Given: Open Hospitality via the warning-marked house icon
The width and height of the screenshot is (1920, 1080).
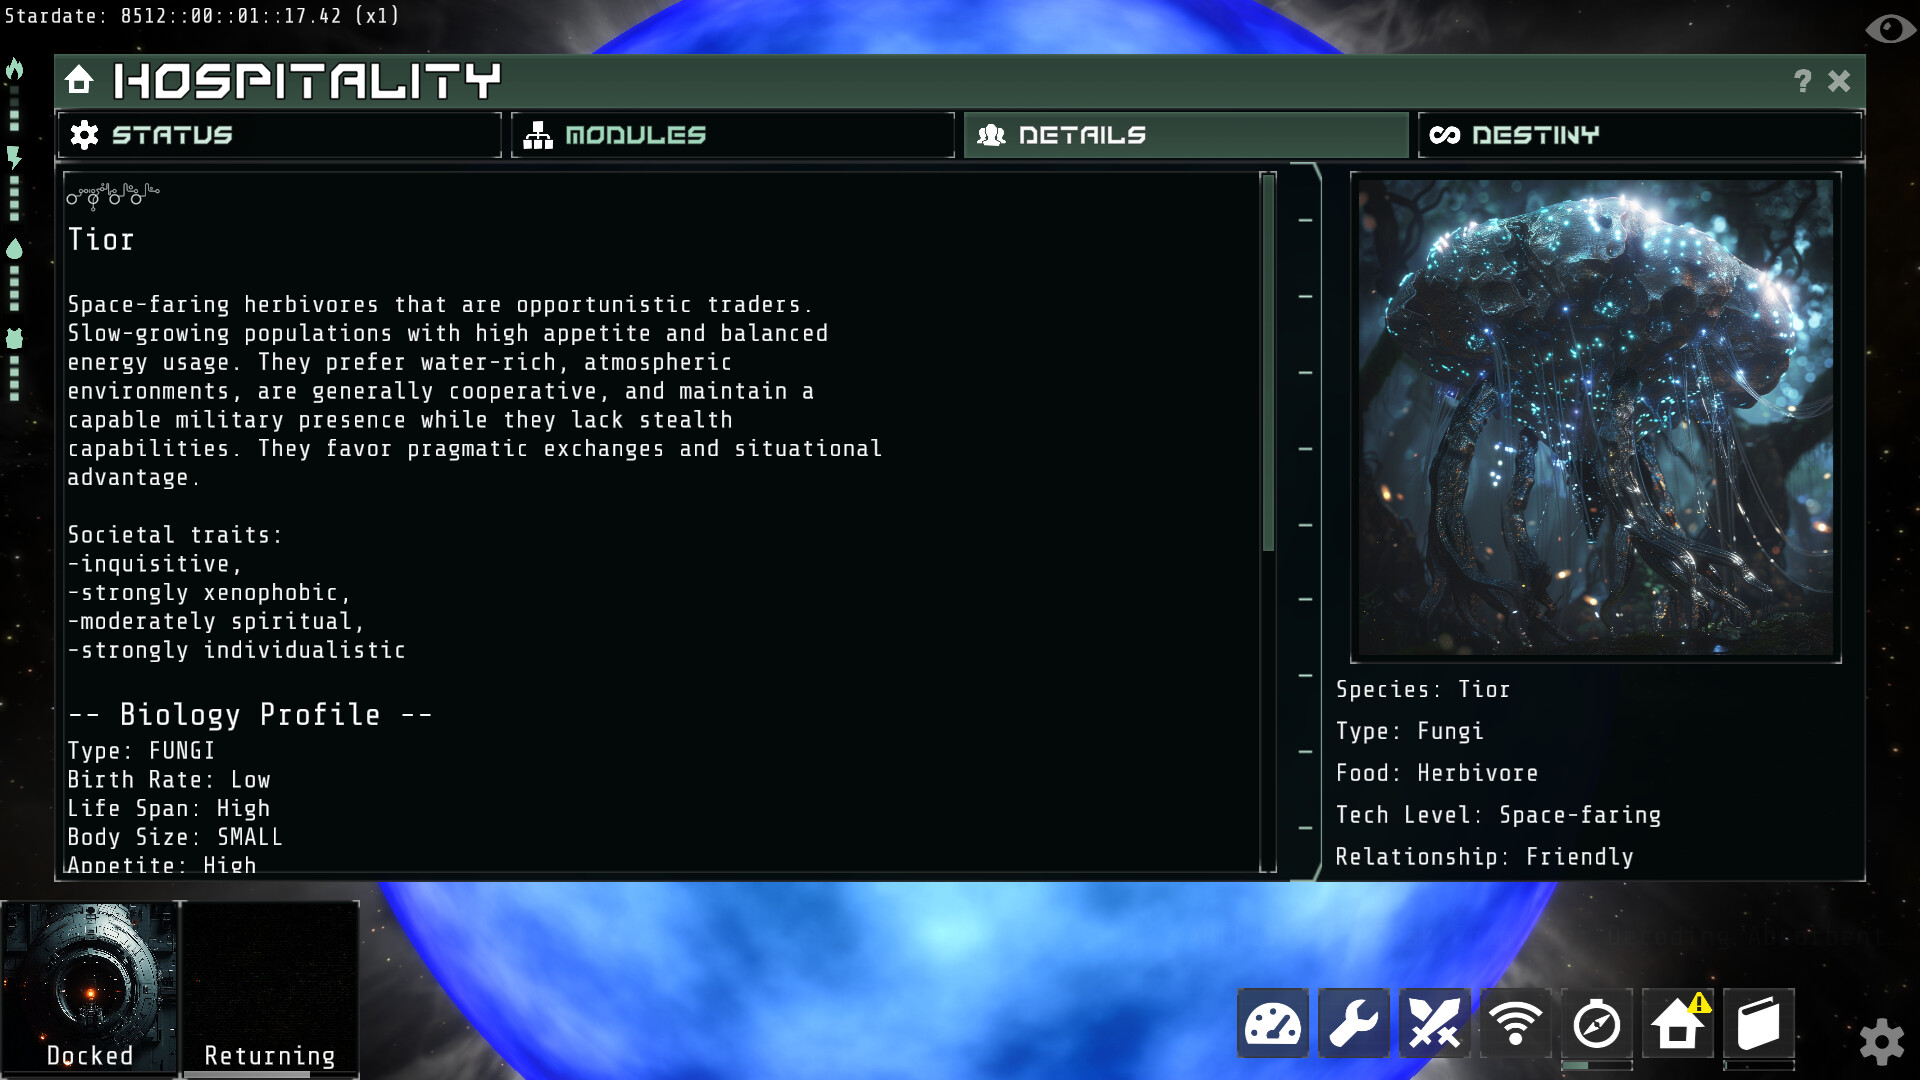Looking at the screenshot, I should 1677,1023.
